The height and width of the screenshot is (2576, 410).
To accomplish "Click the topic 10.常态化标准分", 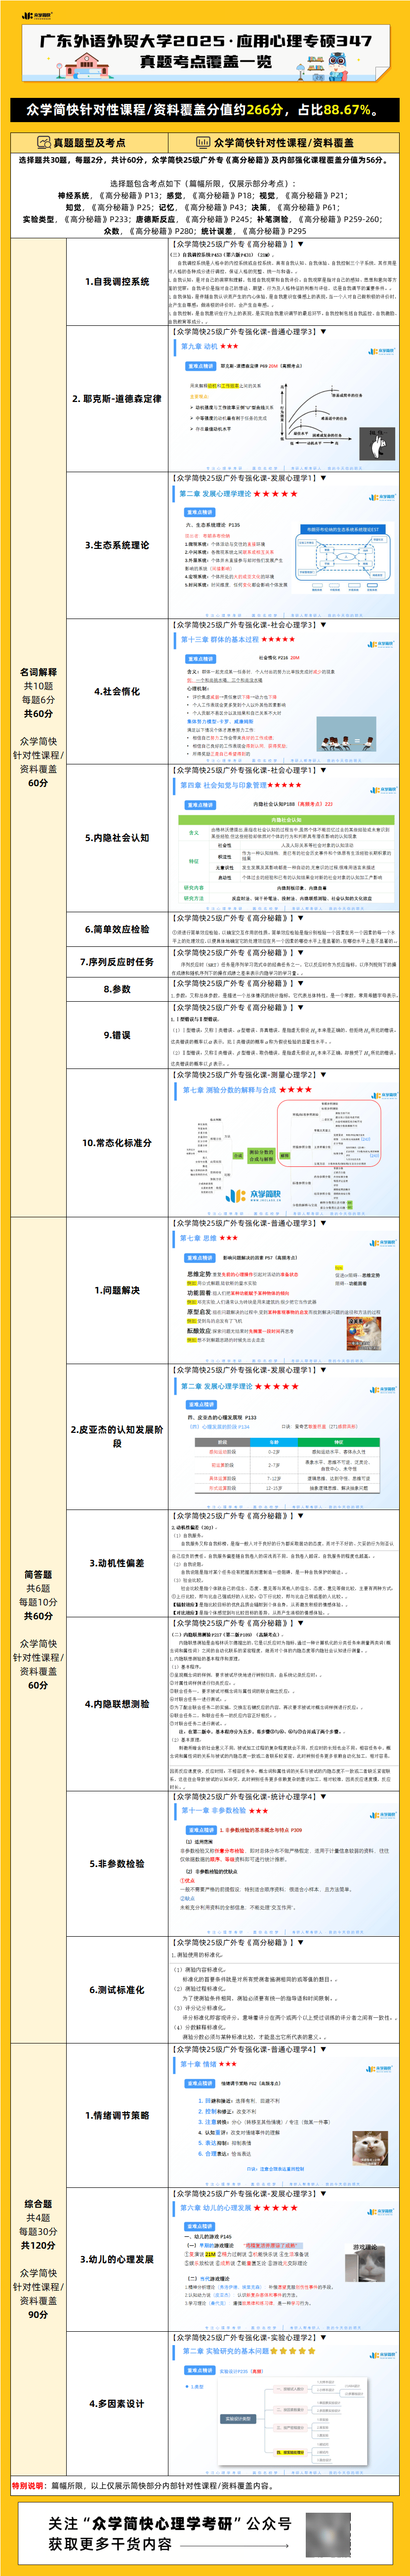I will coord(117,1142).
